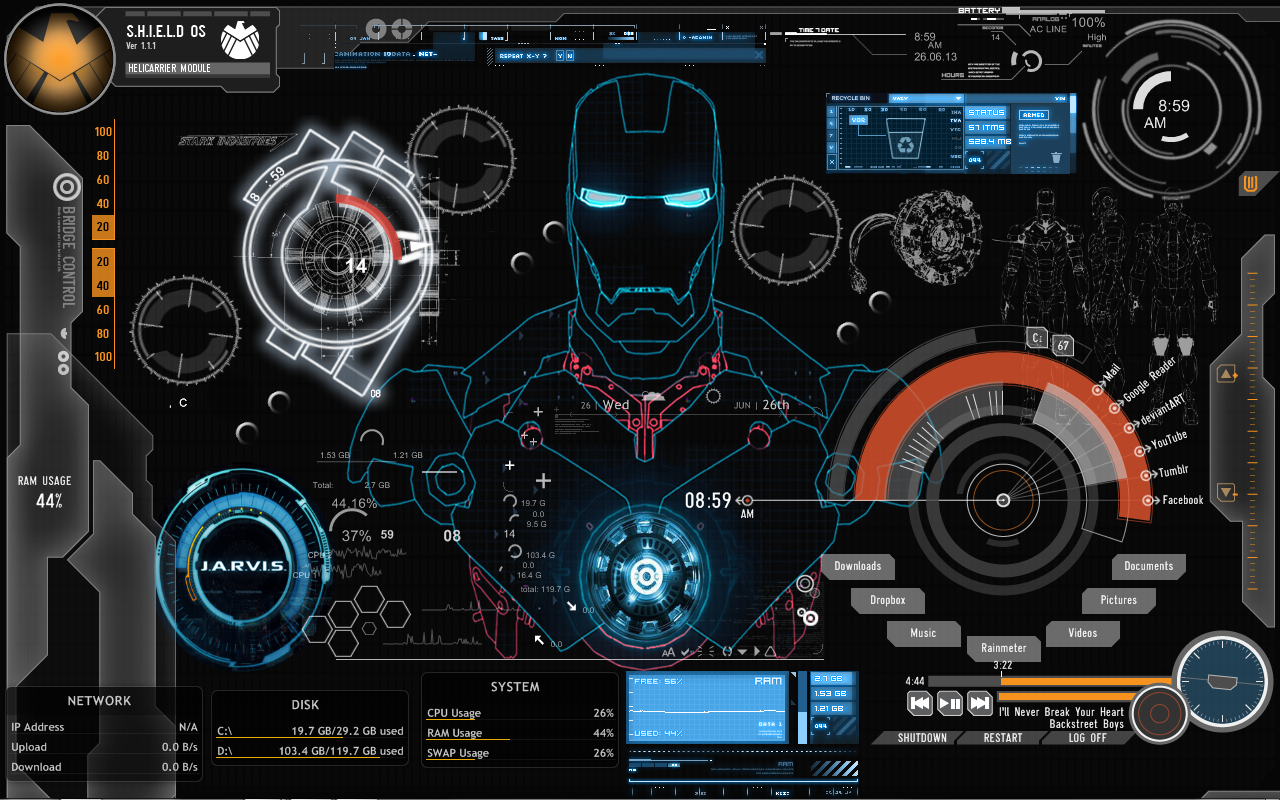The image size is (1280, 800).
Task: Open the Rainmeter shortcut
Action: coord(1004,648)
